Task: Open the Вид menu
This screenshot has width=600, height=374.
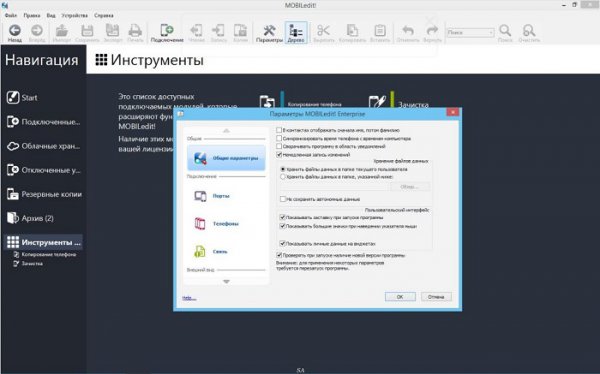Action: [51, 15]
